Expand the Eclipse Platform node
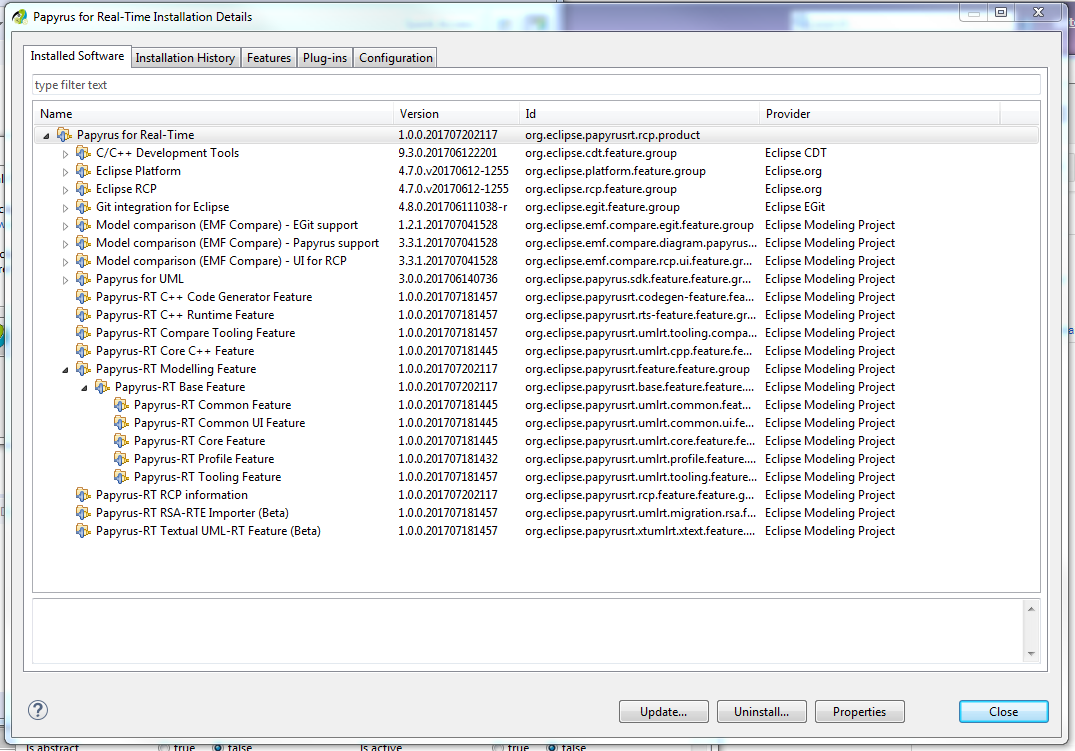This screenshot has height=751, width=1075. (x=65, y=171)
